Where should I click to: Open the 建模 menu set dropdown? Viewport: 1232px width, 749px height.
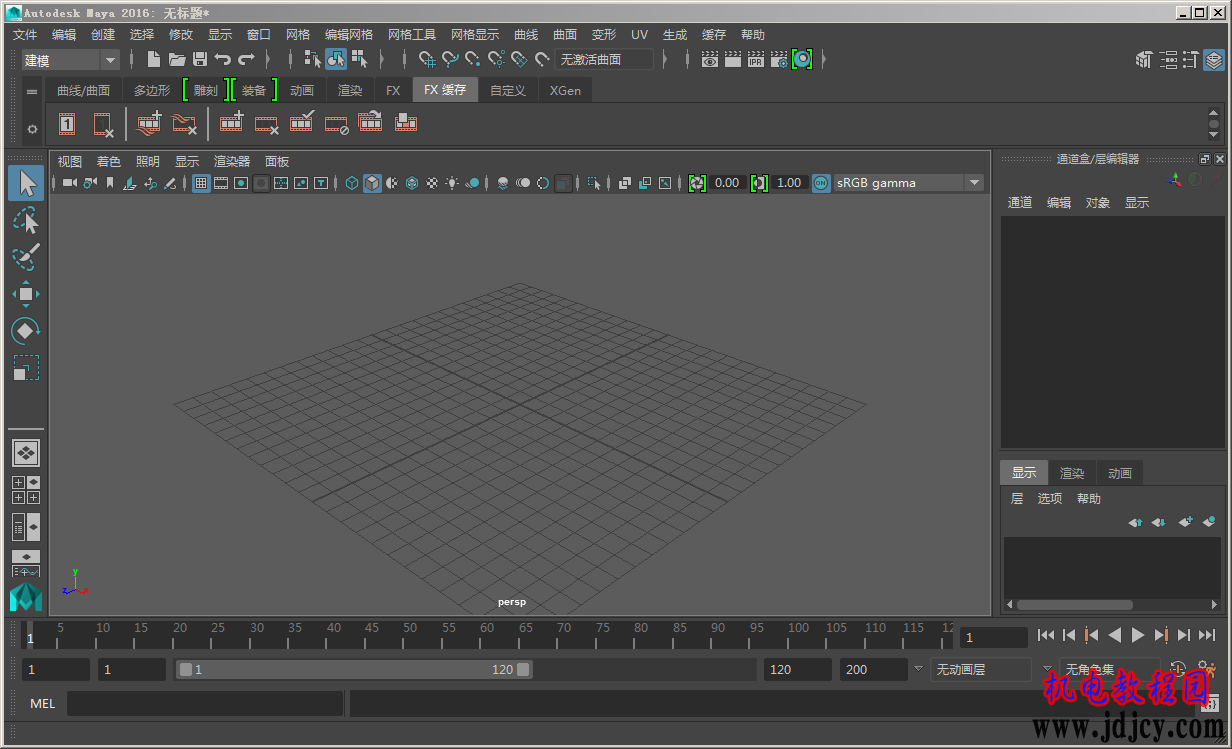click(70, 60)
